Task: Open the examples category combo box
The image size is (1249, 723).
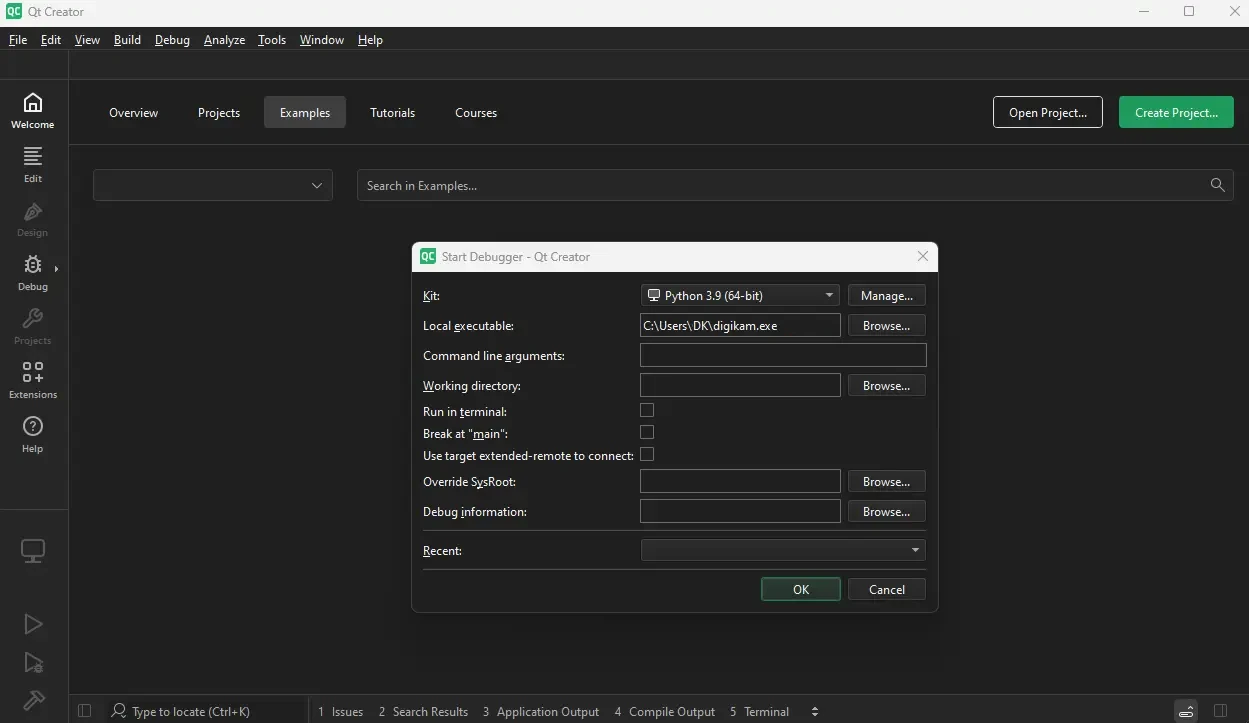Action: click(212, 185)
